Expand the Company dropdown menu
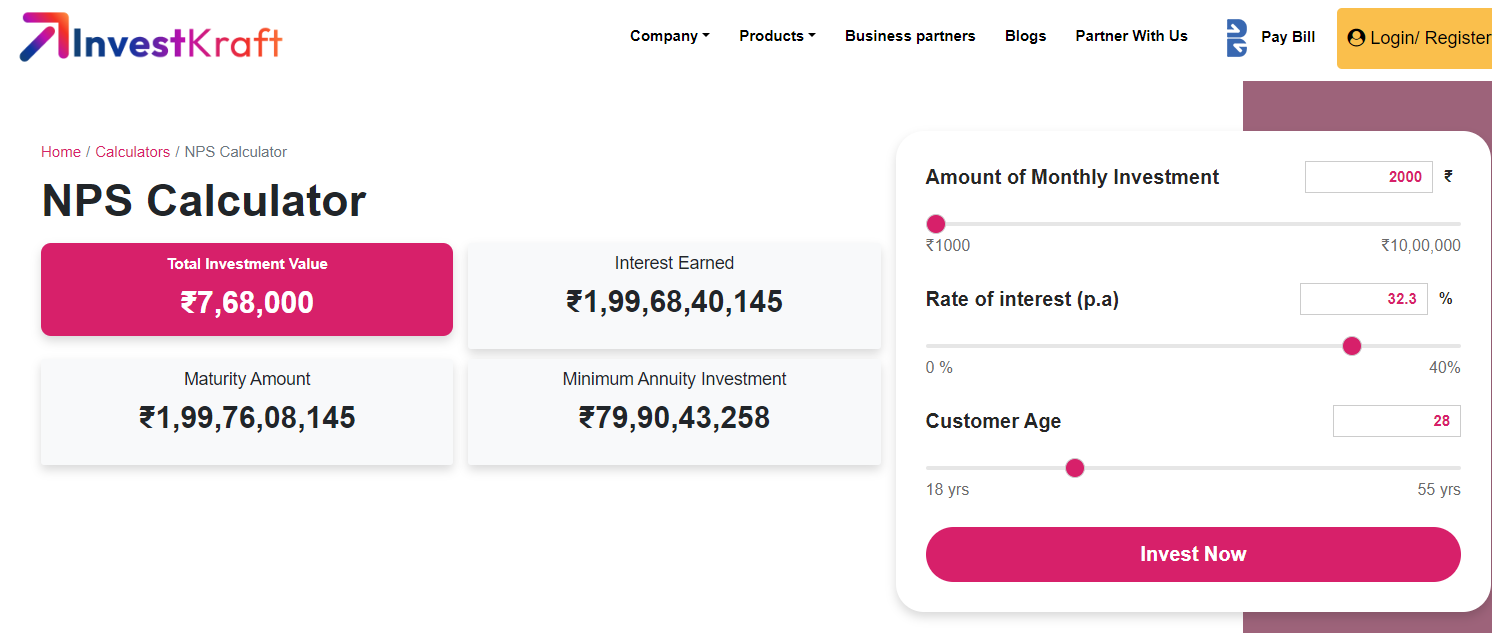Viewport: 1492px width, 633px height. click(669, 36)
